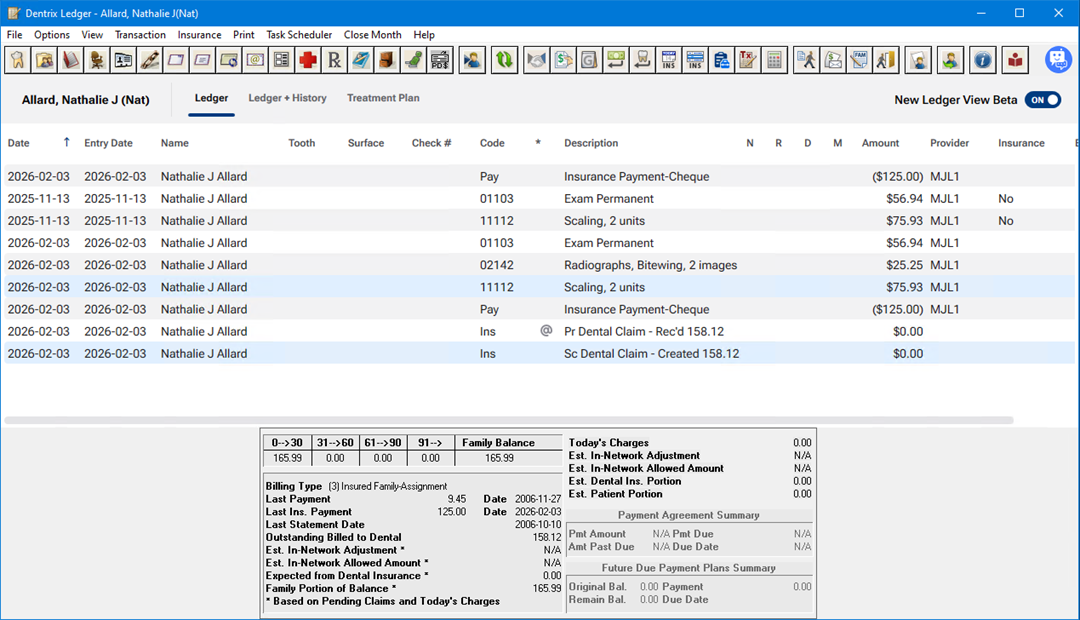Toggle New Ledger View Beta switch
The height and width of the screenshot is (620, 1080).
click(x=1043, y=100)
